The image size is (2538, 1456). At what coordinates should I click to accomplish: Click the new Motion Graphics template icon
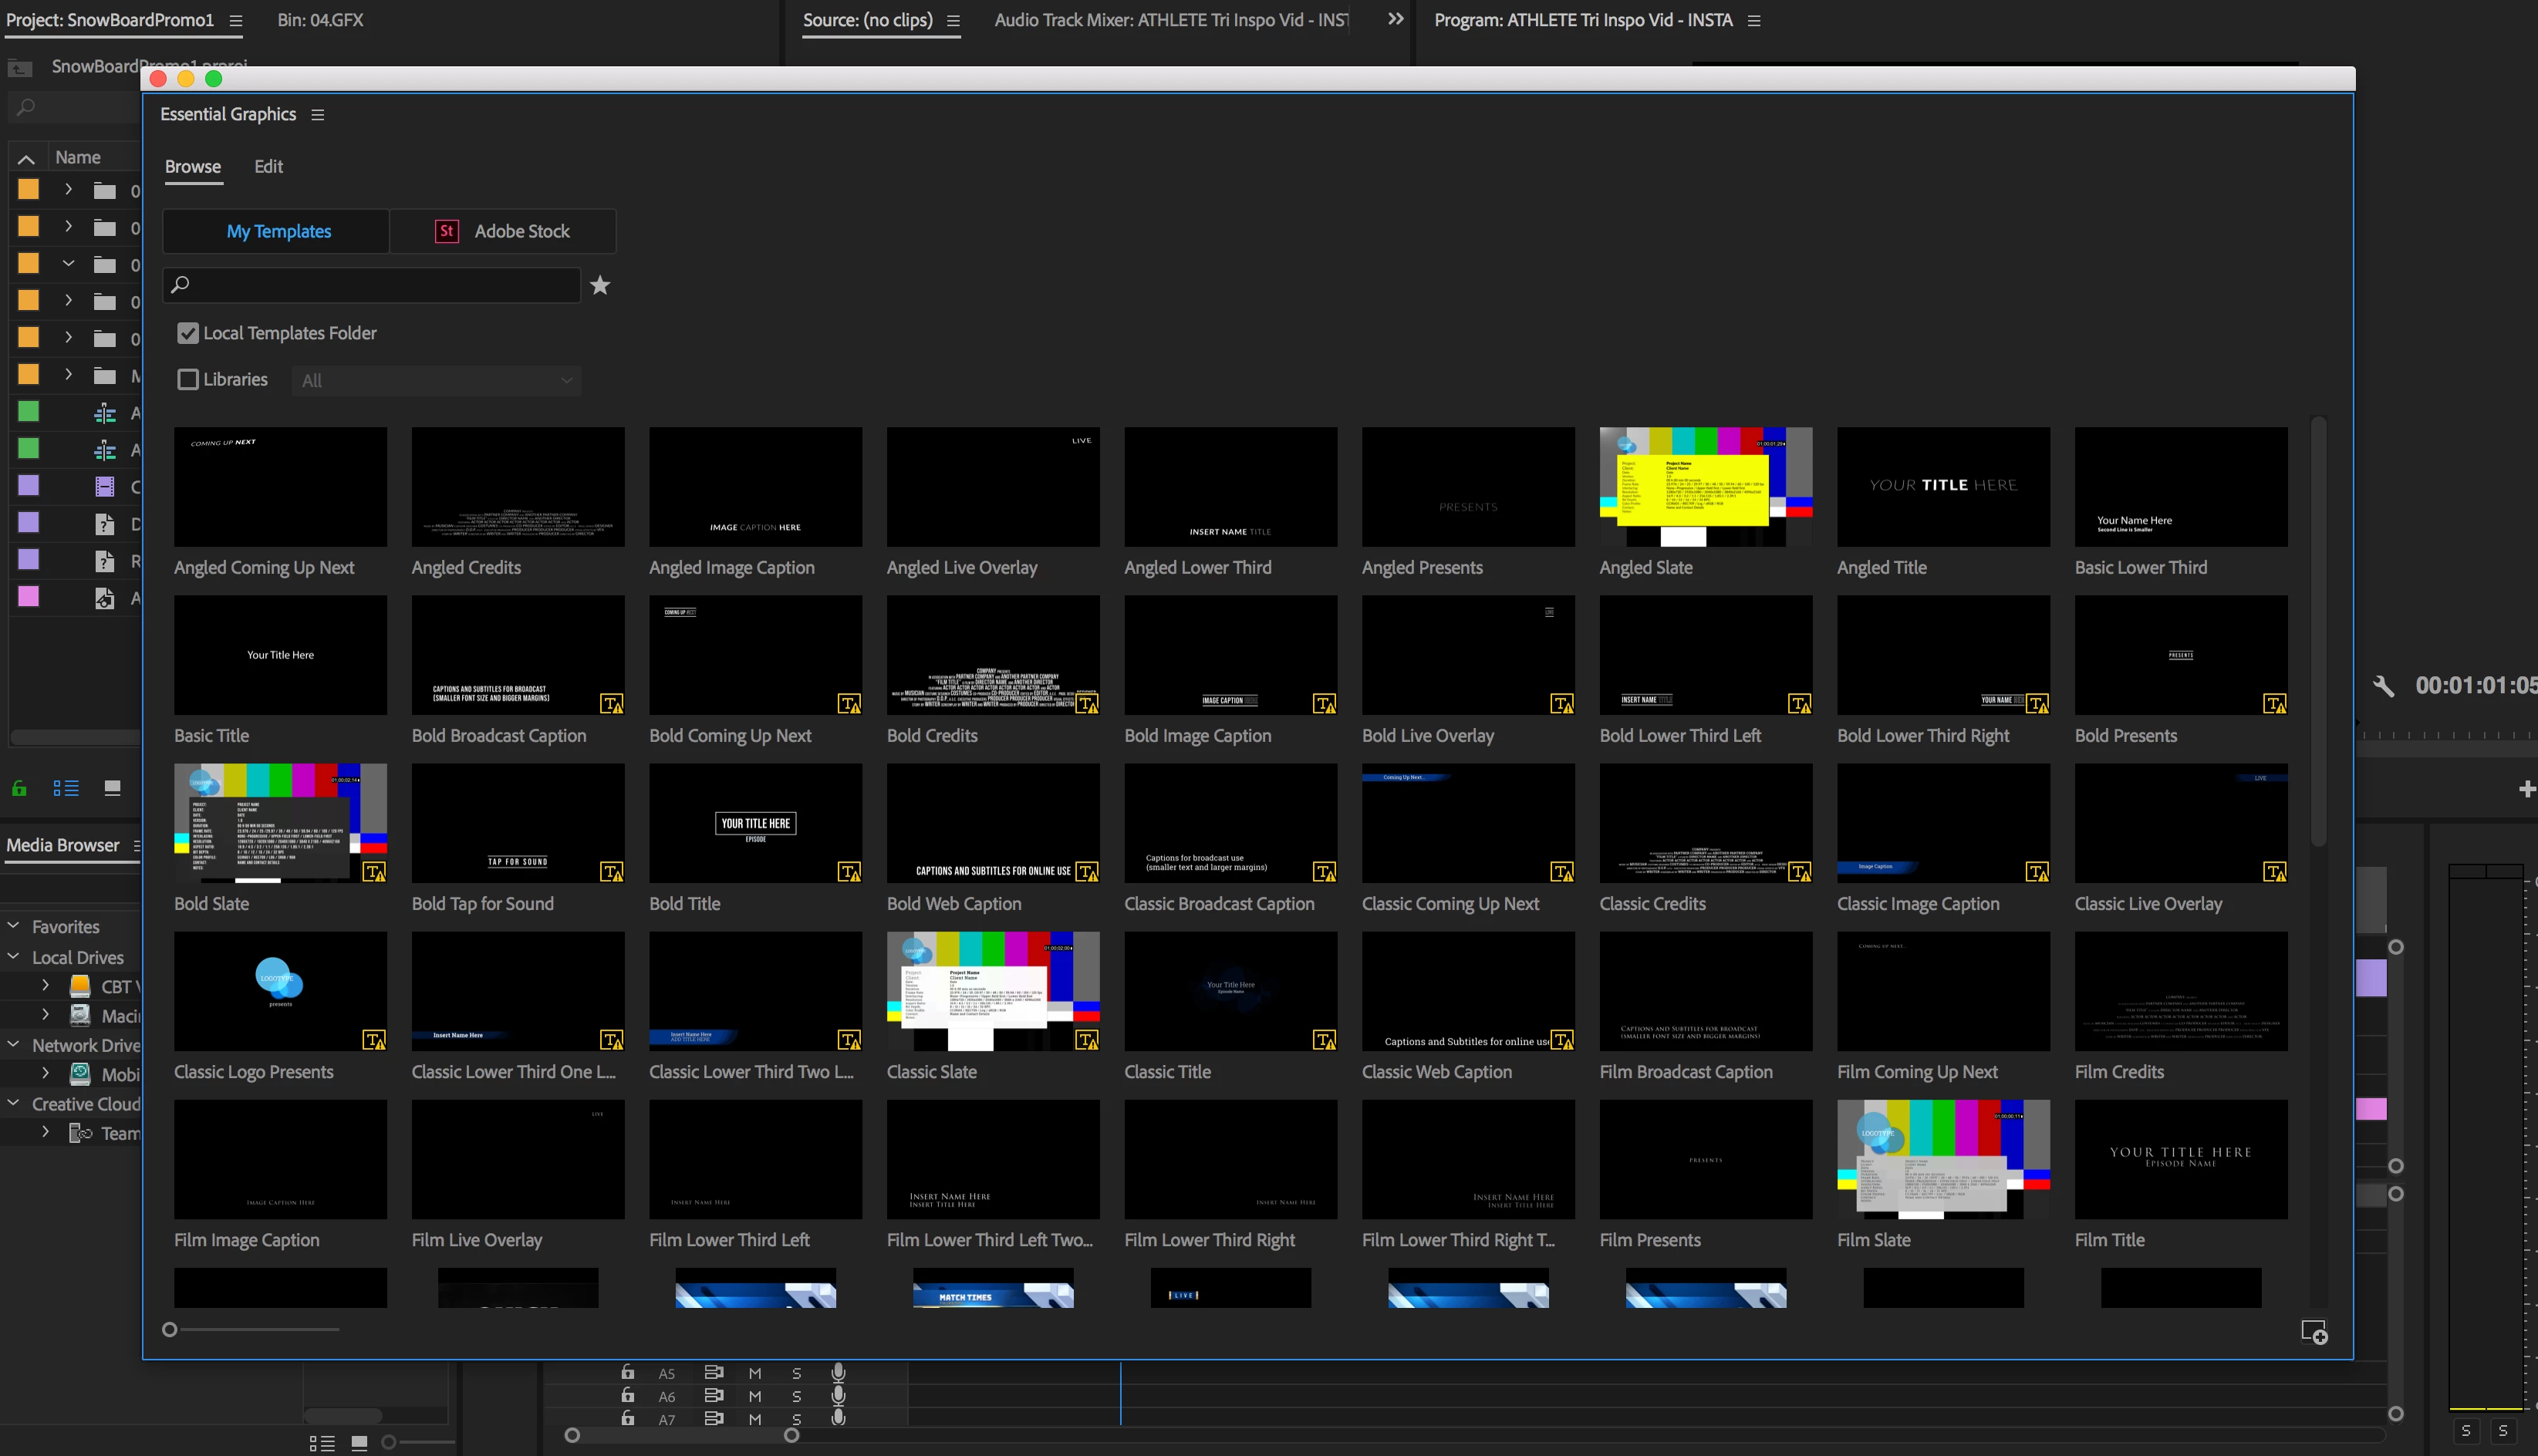[x=2313, y=1332]
